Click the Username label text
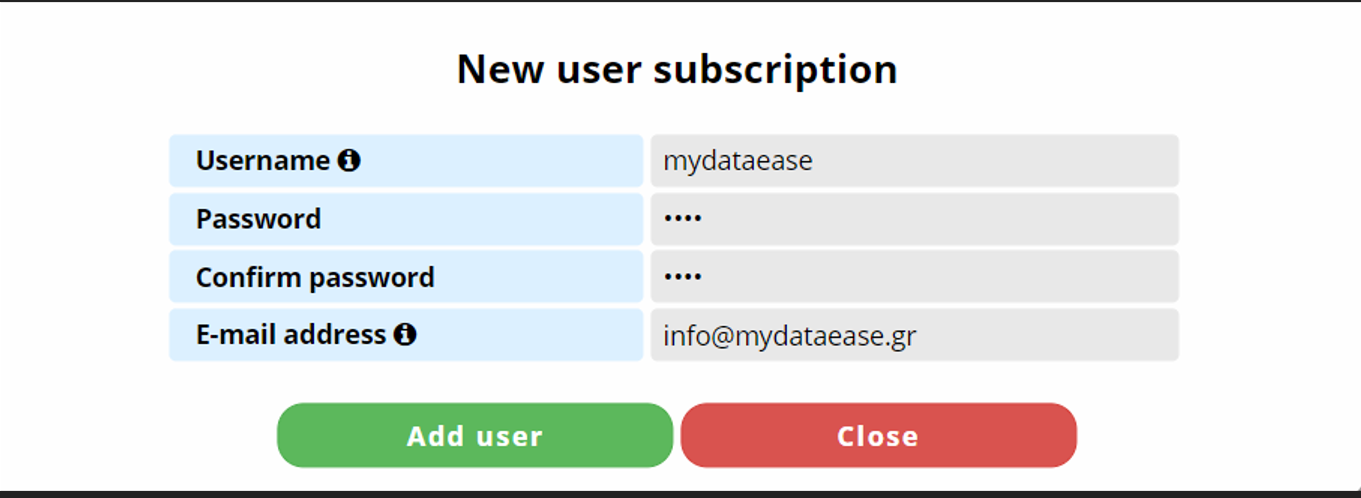 pyautogui.click(x=262, y=161)
